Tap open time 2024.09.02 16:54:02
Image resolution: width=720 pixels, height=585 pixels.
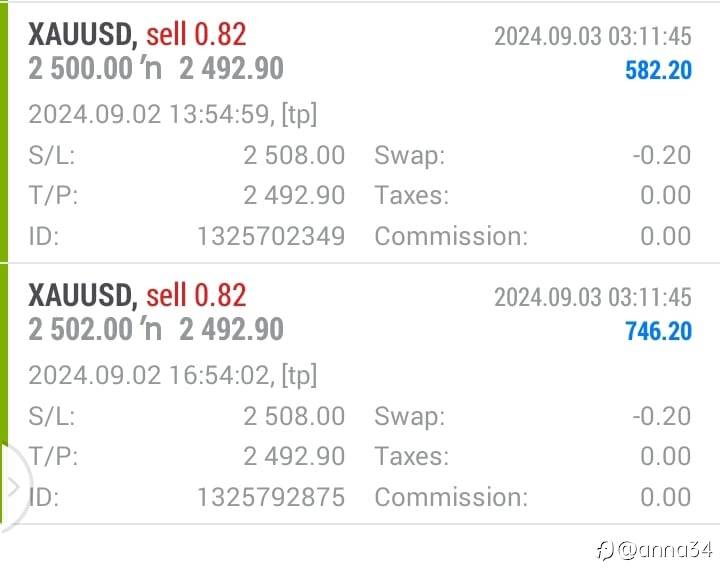pyautogui.click(x=149, y=375)
